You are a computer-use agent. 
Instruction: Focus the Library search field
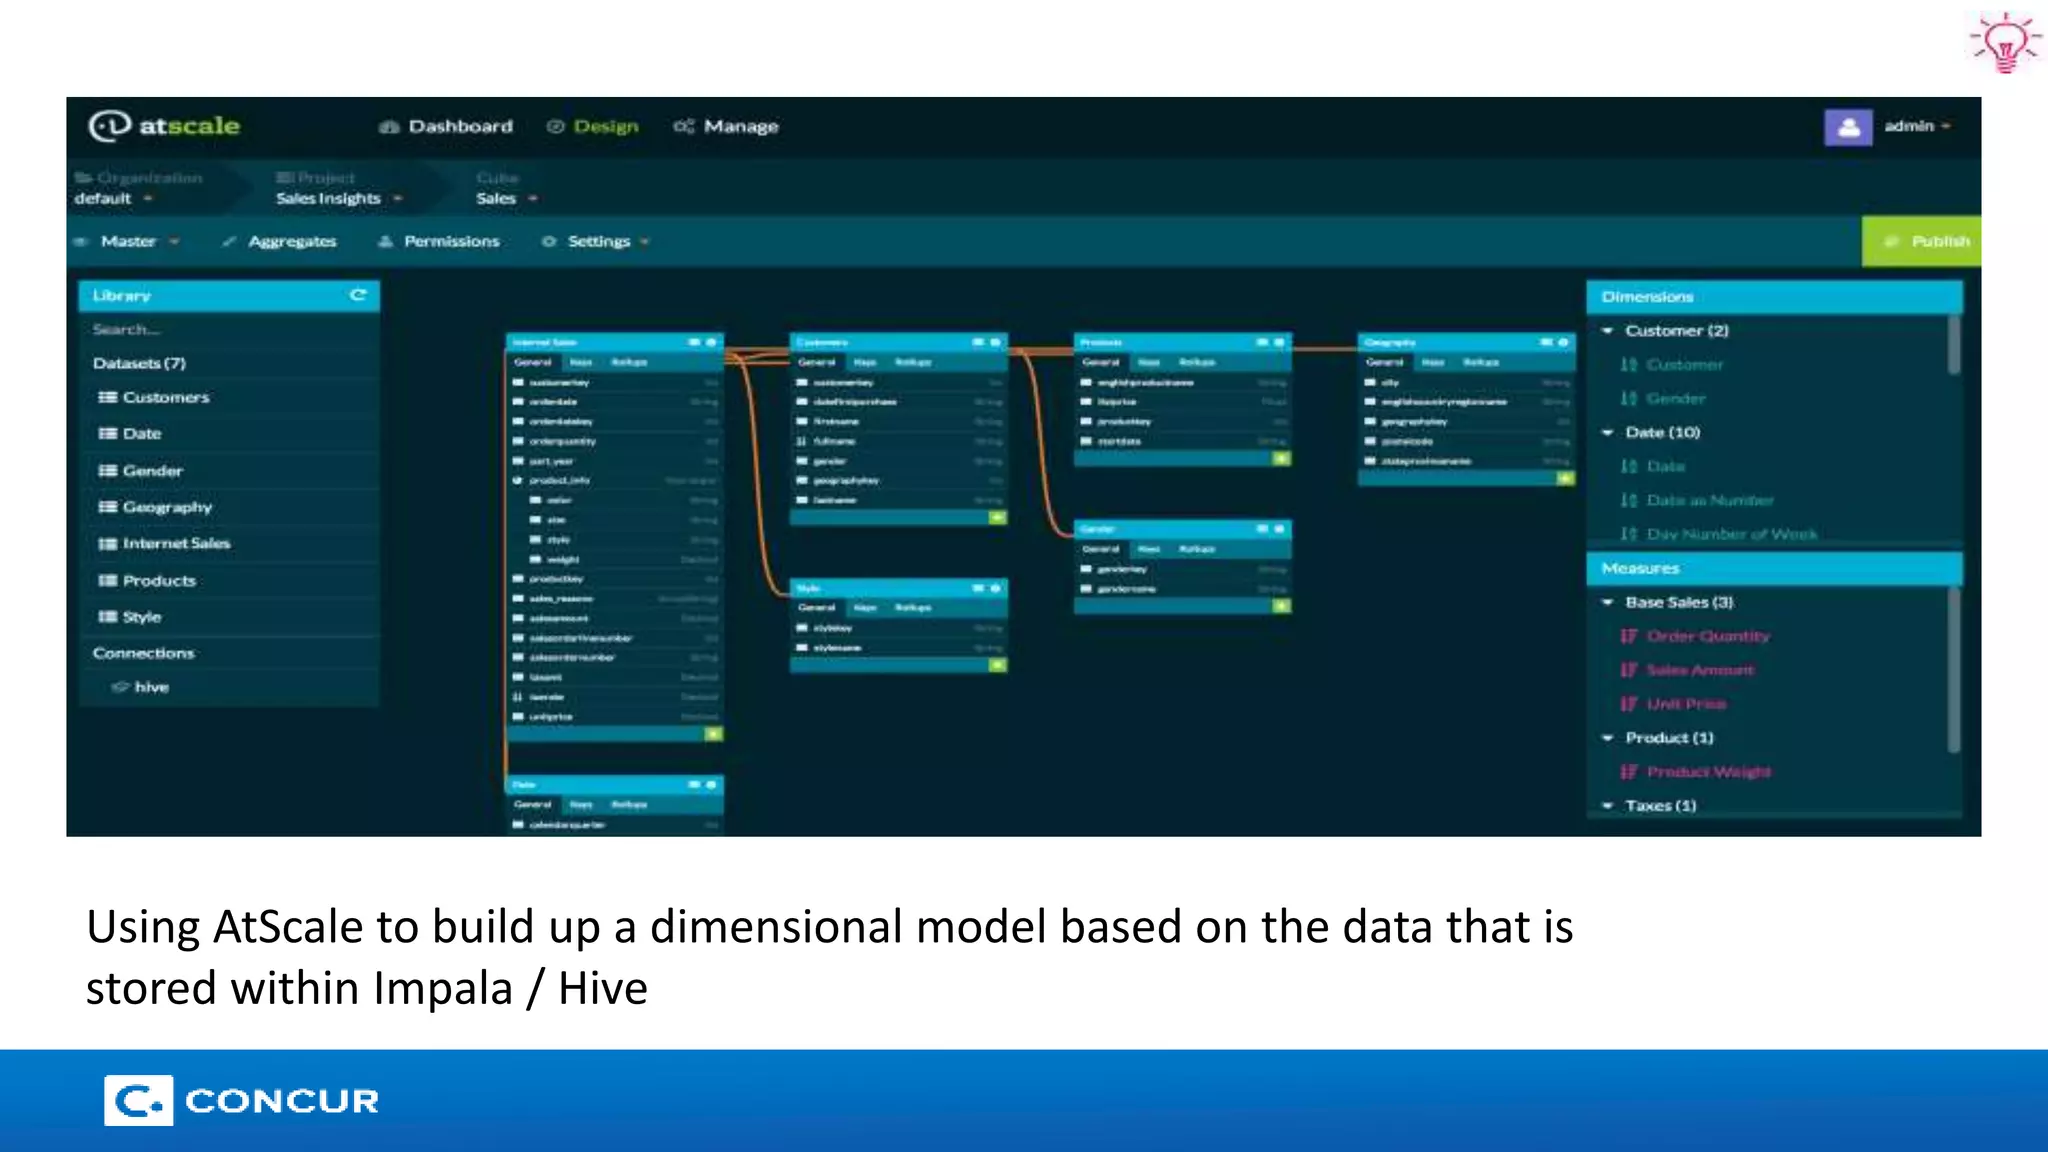coord(229,329)
